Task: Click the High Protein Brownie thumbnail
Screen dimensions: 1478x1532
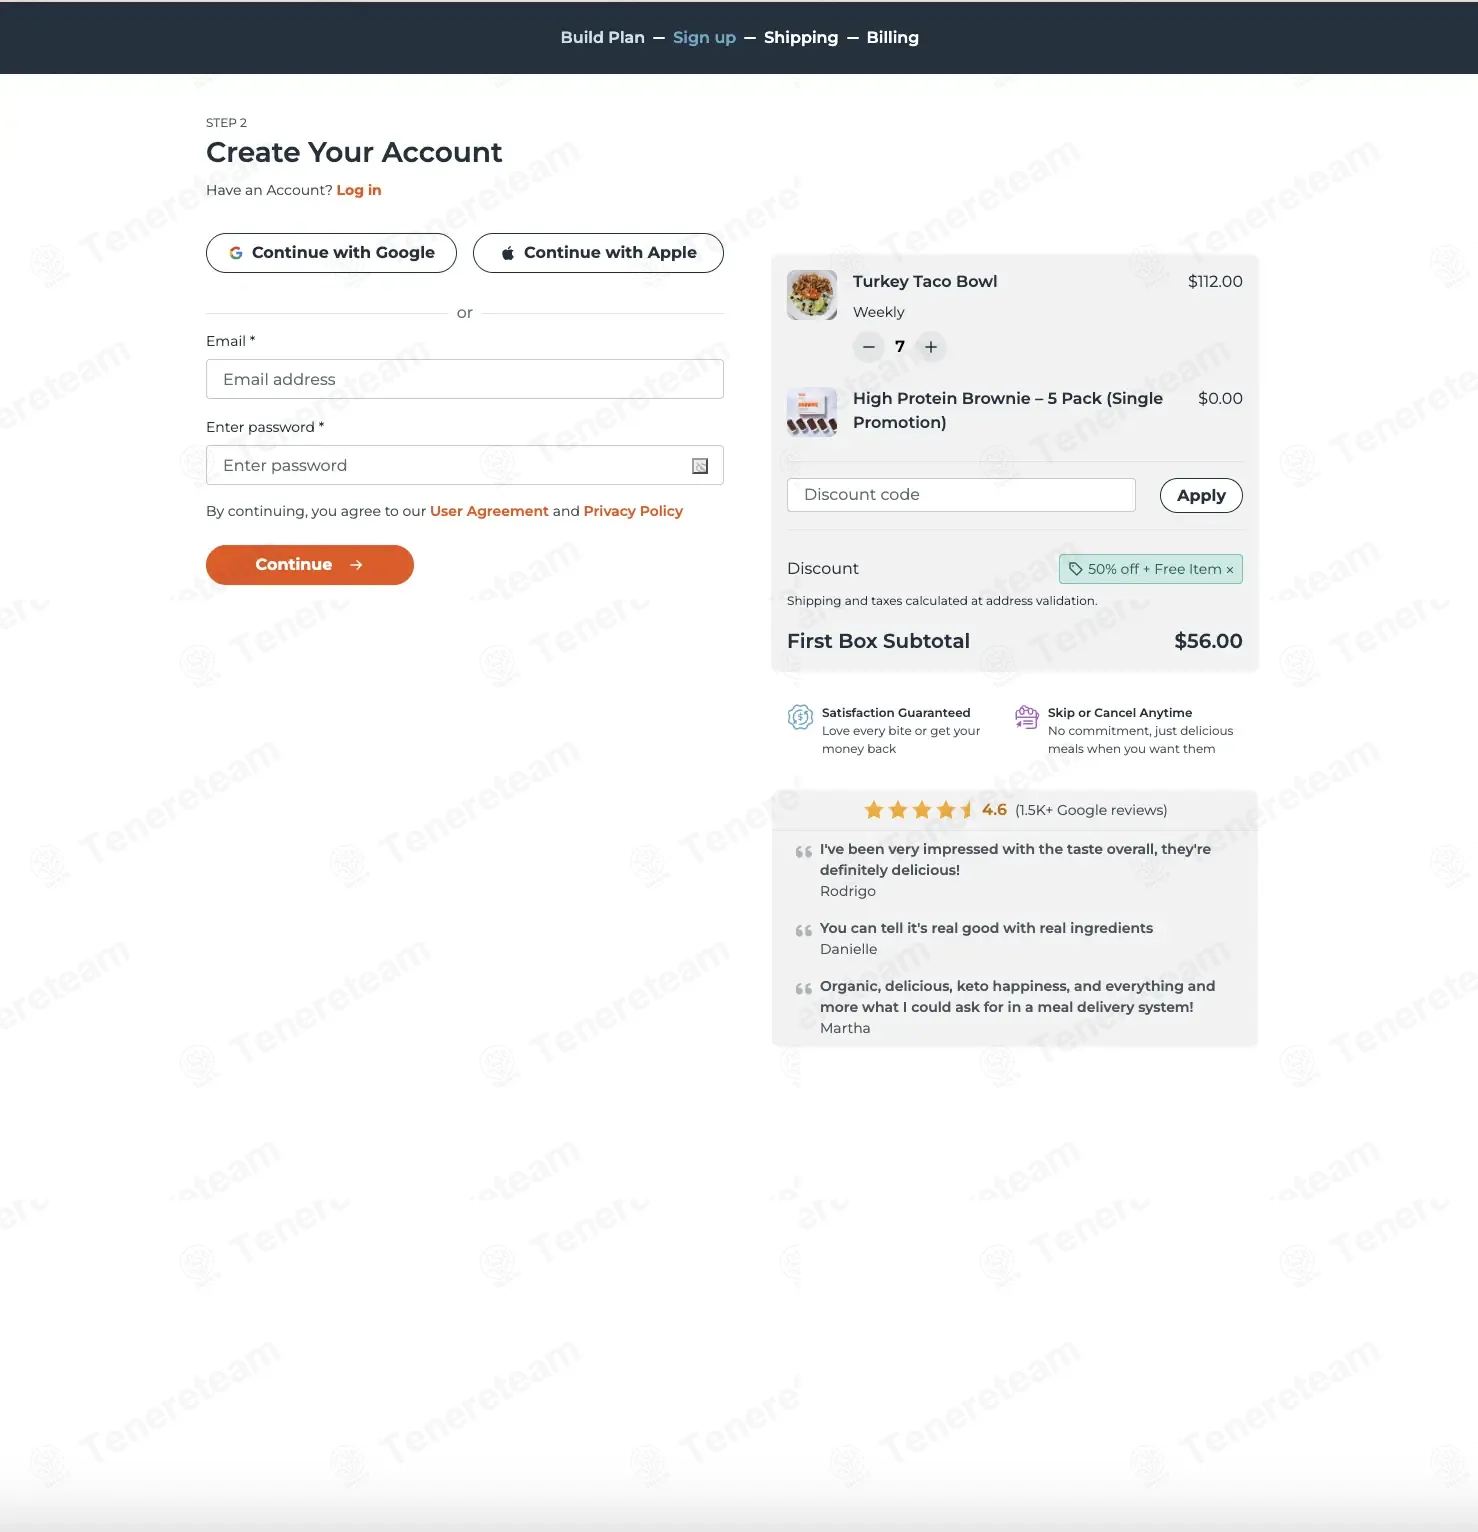Action: point(812,412)
